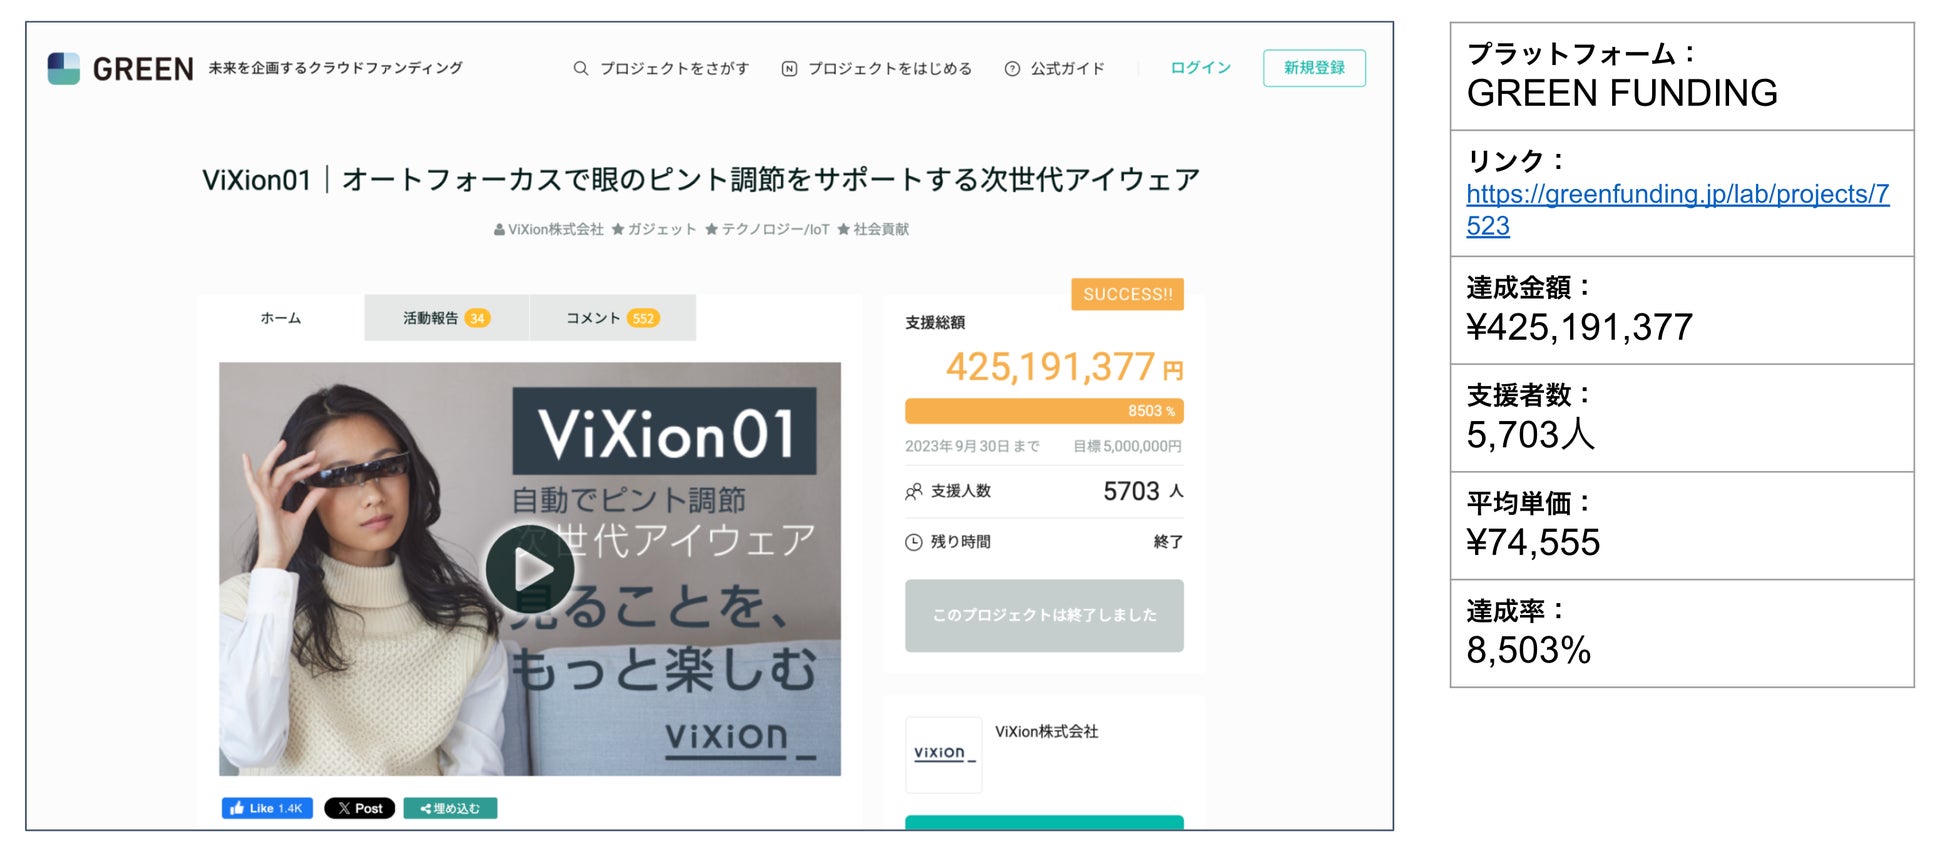Click the 8503% funding progress bar

coord(1044,411)
